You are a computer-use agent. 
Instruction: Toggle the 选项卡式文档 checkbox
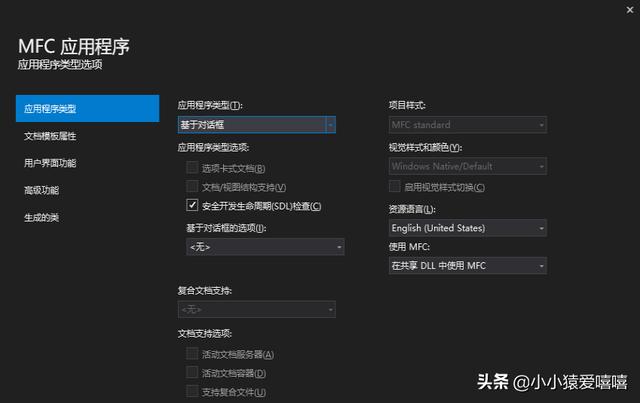193,168
